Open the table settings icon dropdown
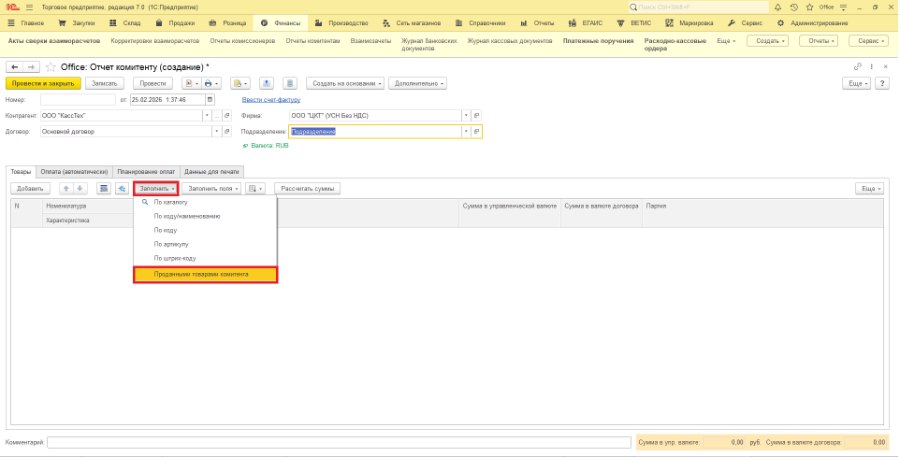The height and width of the screenshot is (457, 900). coord(255,188)
